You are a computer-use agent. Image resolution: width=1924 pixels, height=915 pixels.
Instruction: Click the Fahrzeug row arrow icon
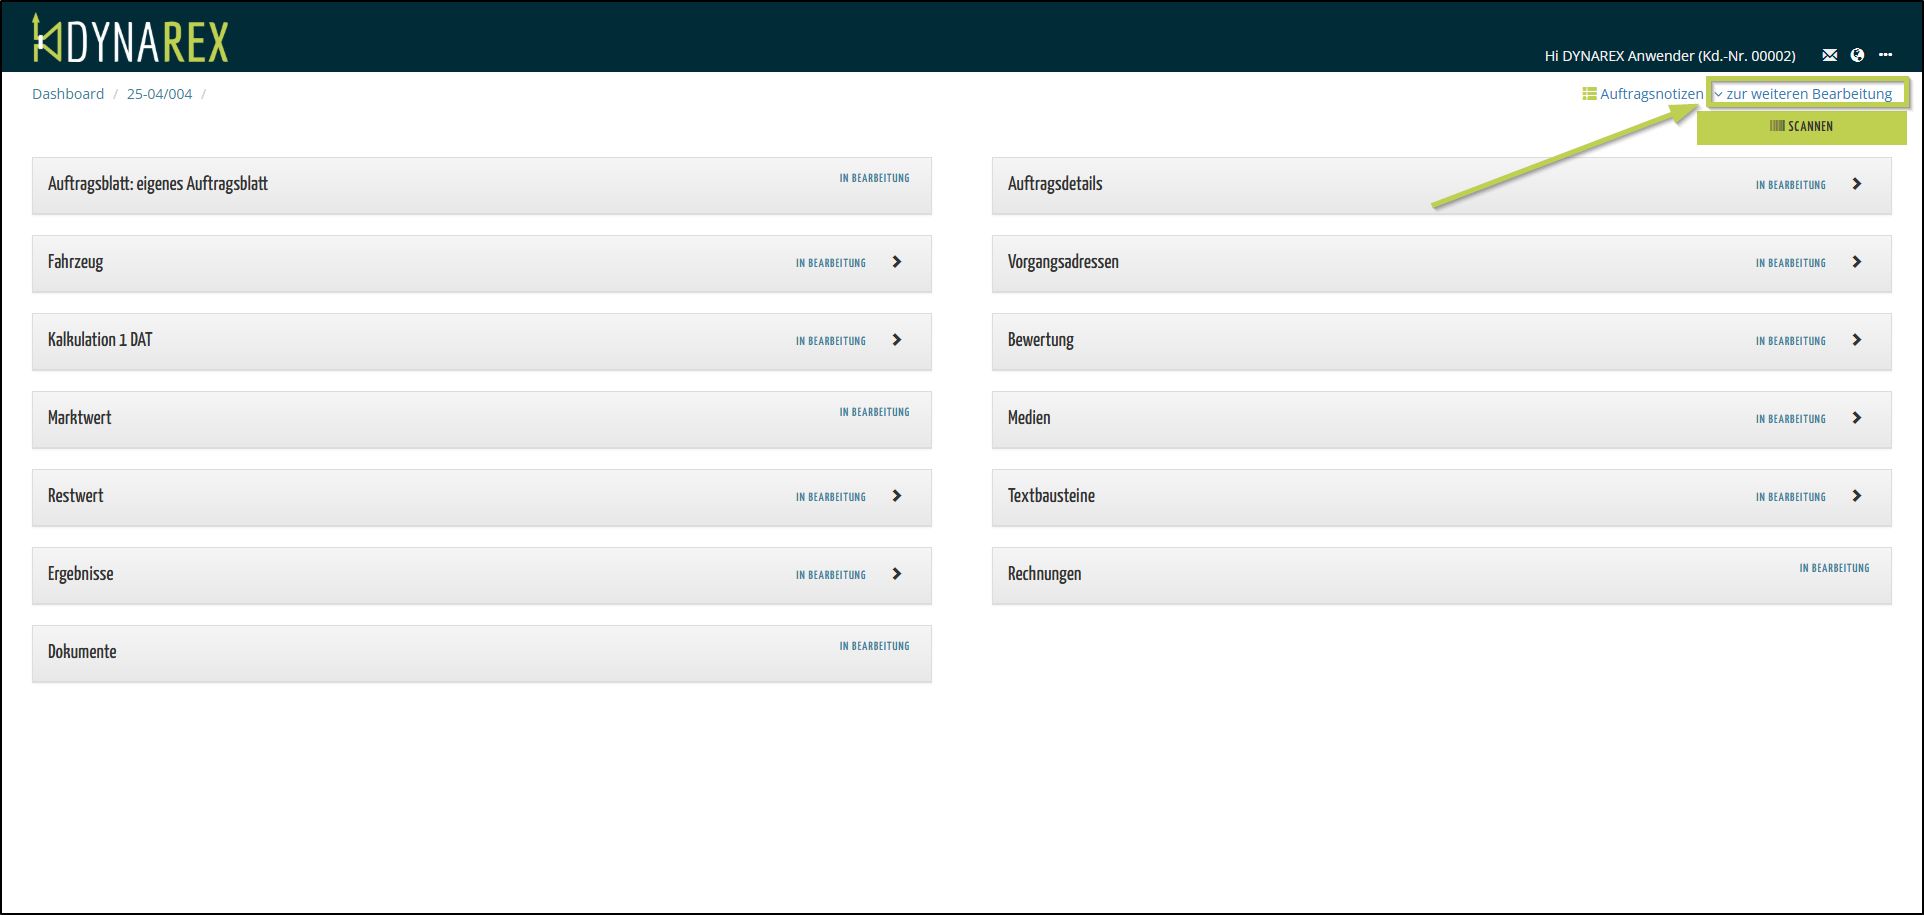(x=897, y=262)
